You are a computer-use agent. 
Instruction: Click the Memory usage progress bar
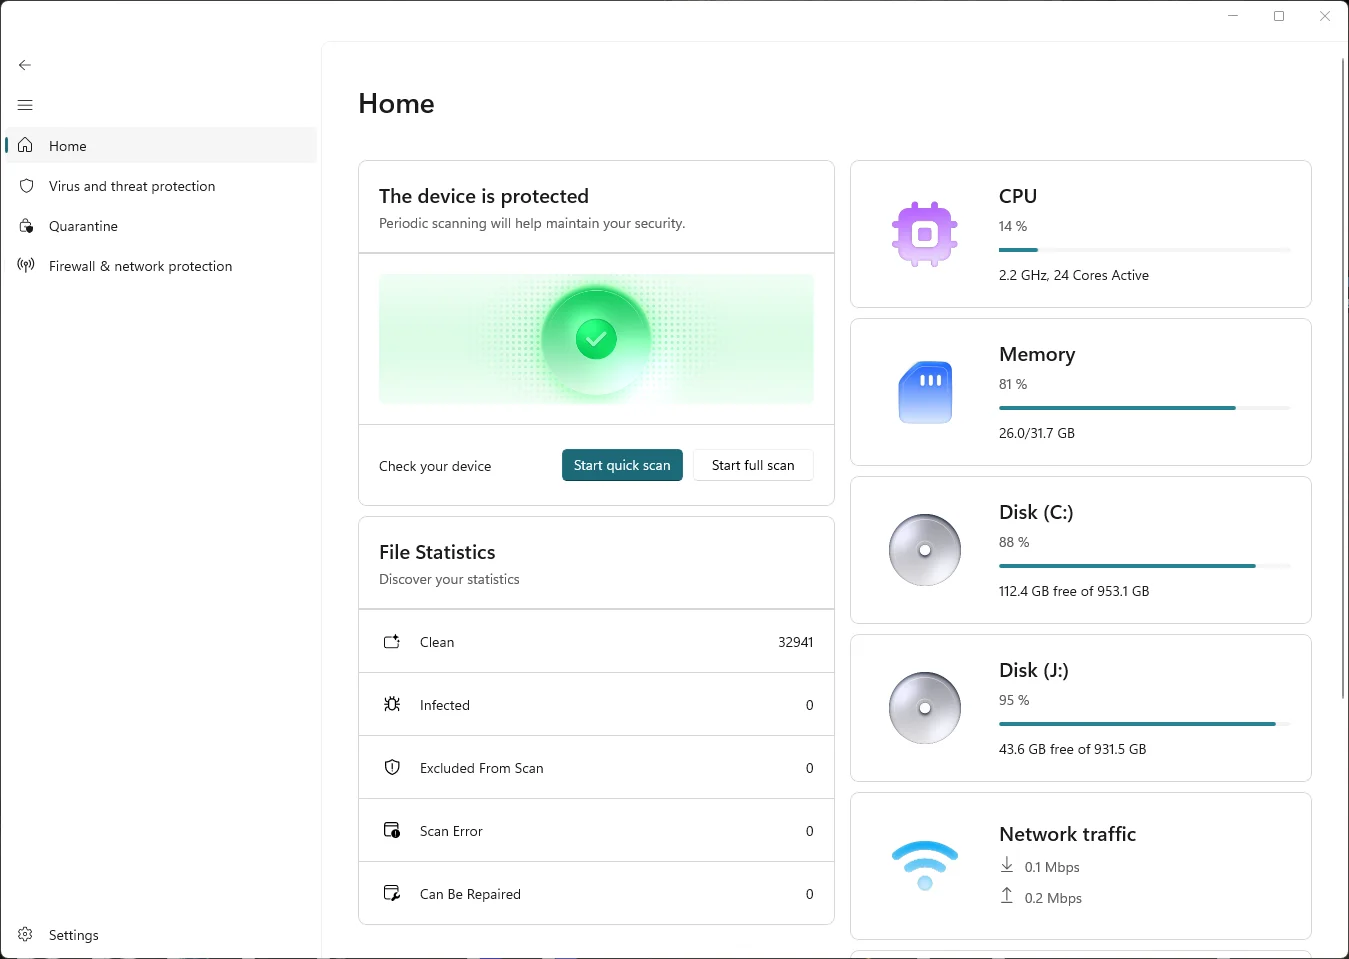point(1145,408)
